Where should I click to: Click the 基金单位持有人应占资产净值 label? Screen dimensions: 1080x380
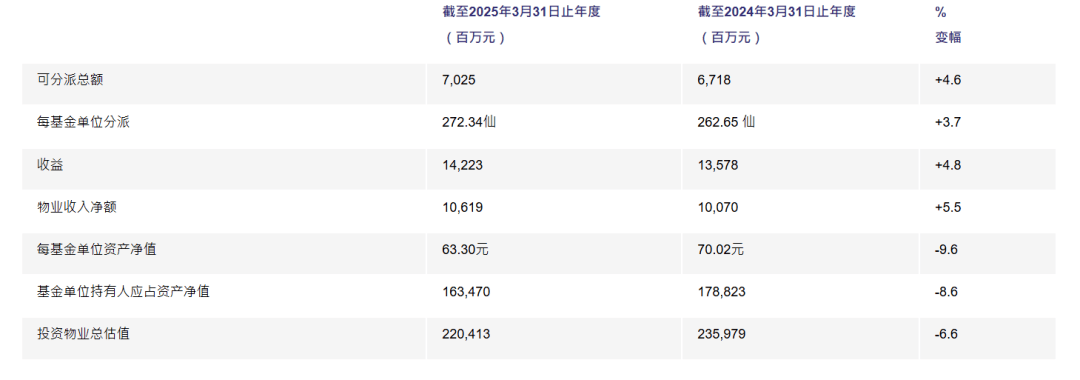[123, 291]
